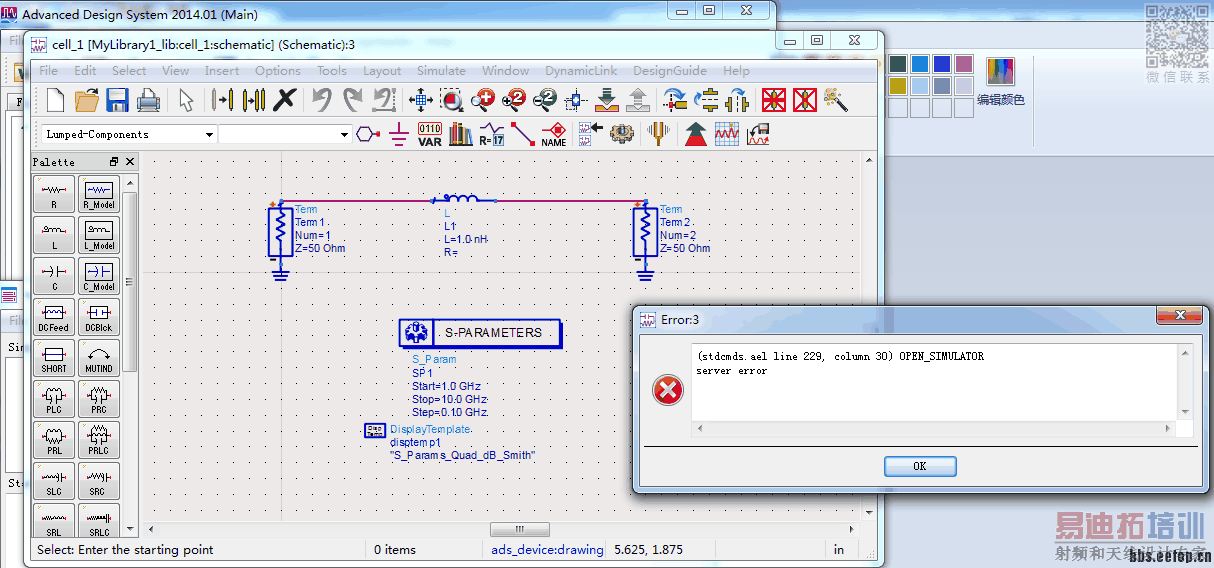Place an R_Model from the palette
This screenshot has height=568, width=1214.
pos(99,194)
